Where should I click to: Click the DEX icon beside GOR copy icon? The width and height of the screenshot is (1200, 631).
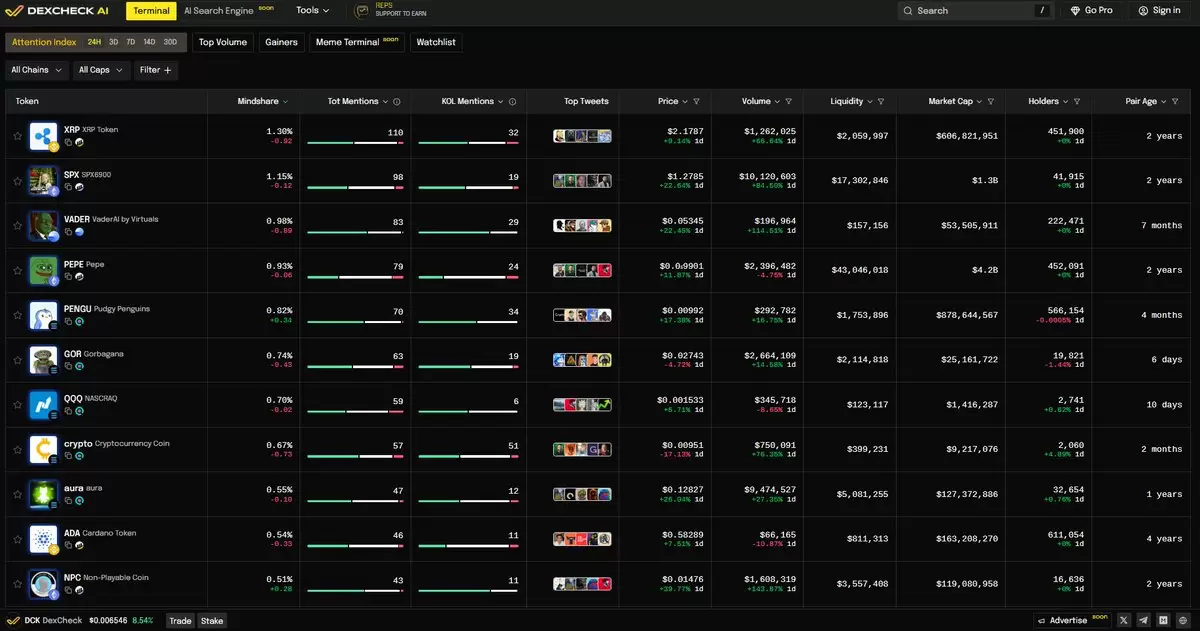(x=79, y=367)
